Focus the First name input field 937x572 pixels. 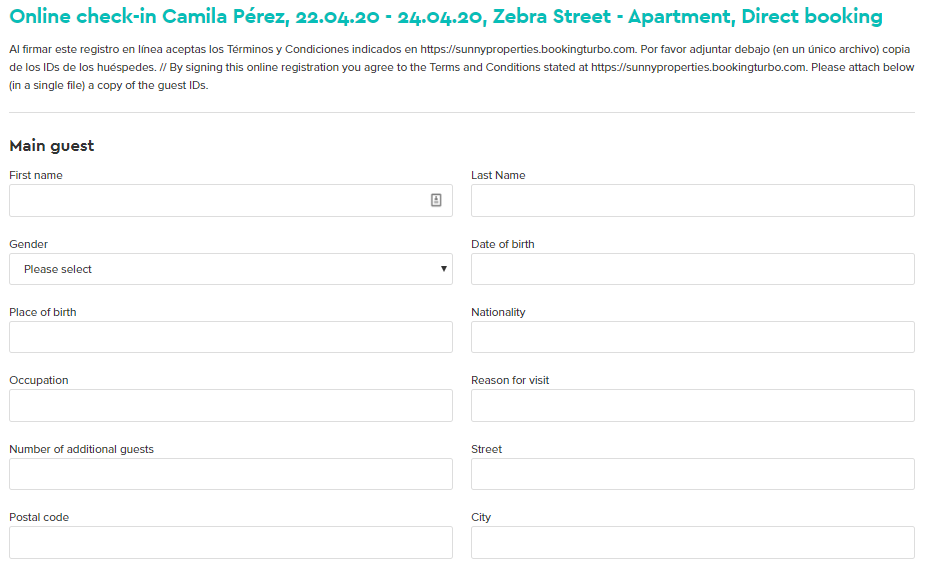click(x=231, y=200)
